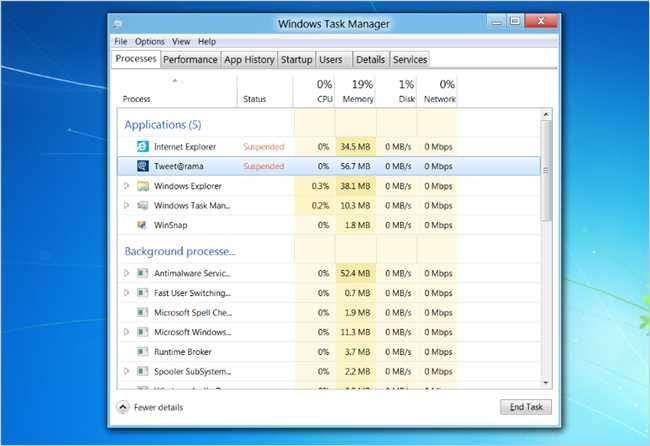Screen dimensions: 650x446
Task: Click Tweet@rama's Suspended status
Action: click(x=264, y=166)
